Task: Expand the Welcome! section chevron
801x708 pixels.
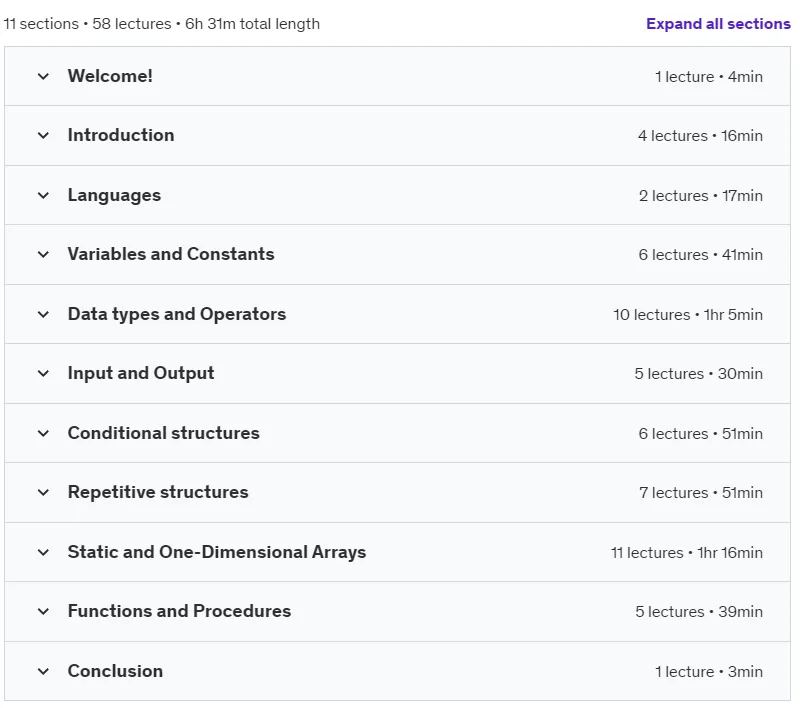Action: (43, 77)
